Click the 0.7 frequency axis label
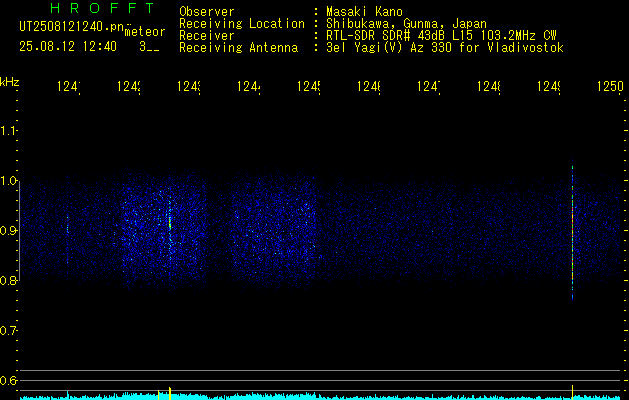The height and width of the screenshot is (400, 629). coord(9,331)
